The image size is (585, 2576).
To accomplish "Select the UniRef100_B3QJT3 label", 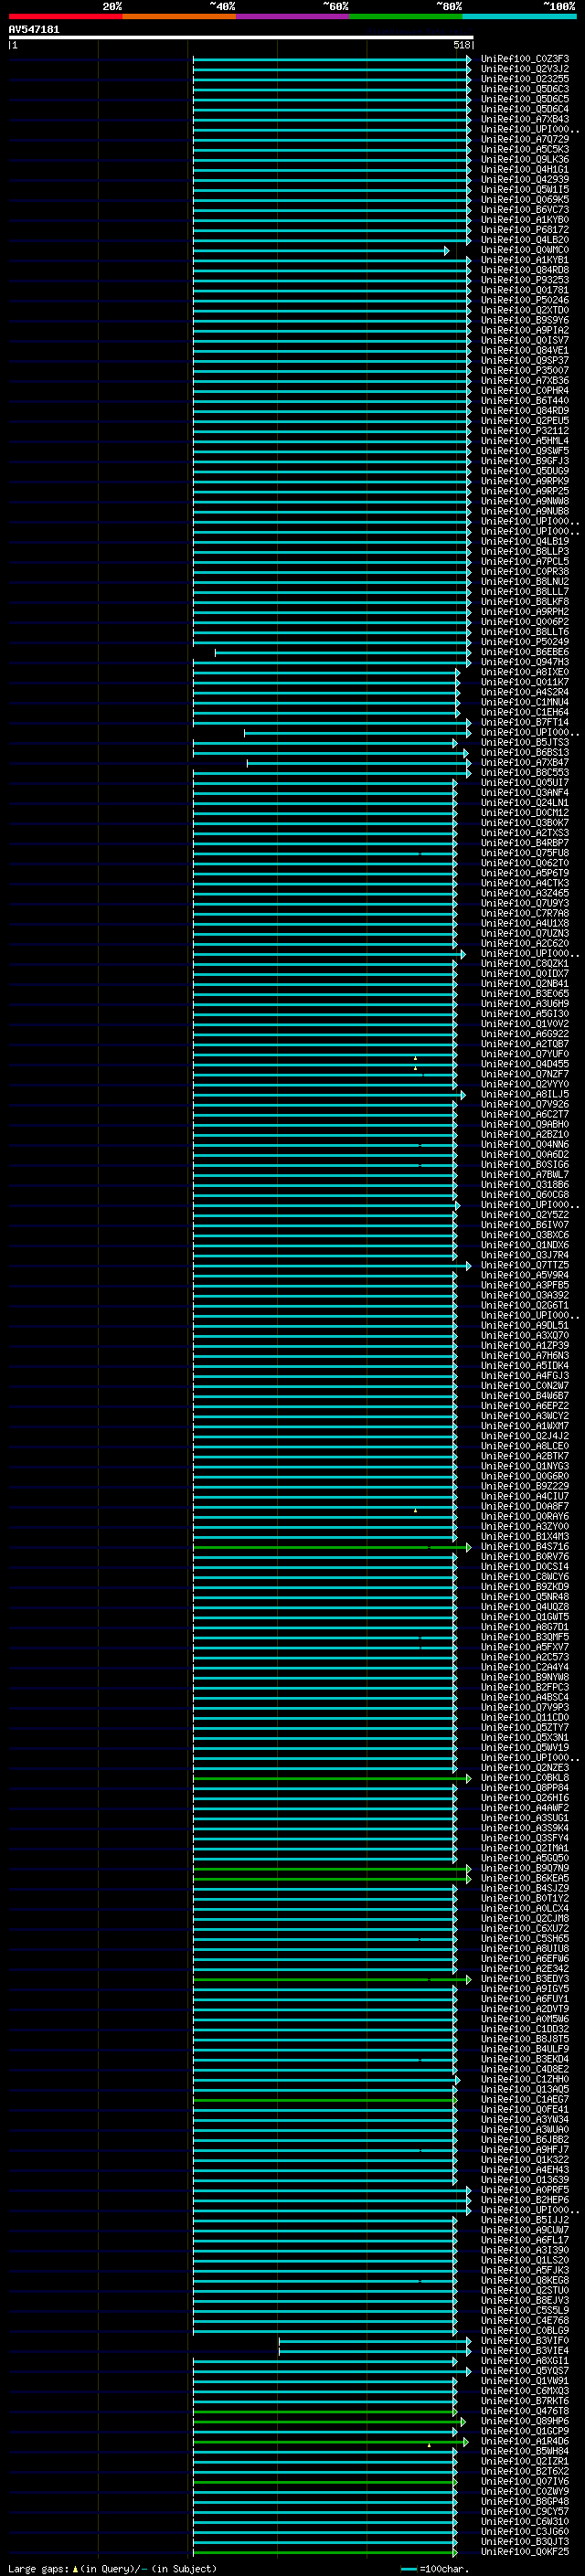I will coord(525,2542).
